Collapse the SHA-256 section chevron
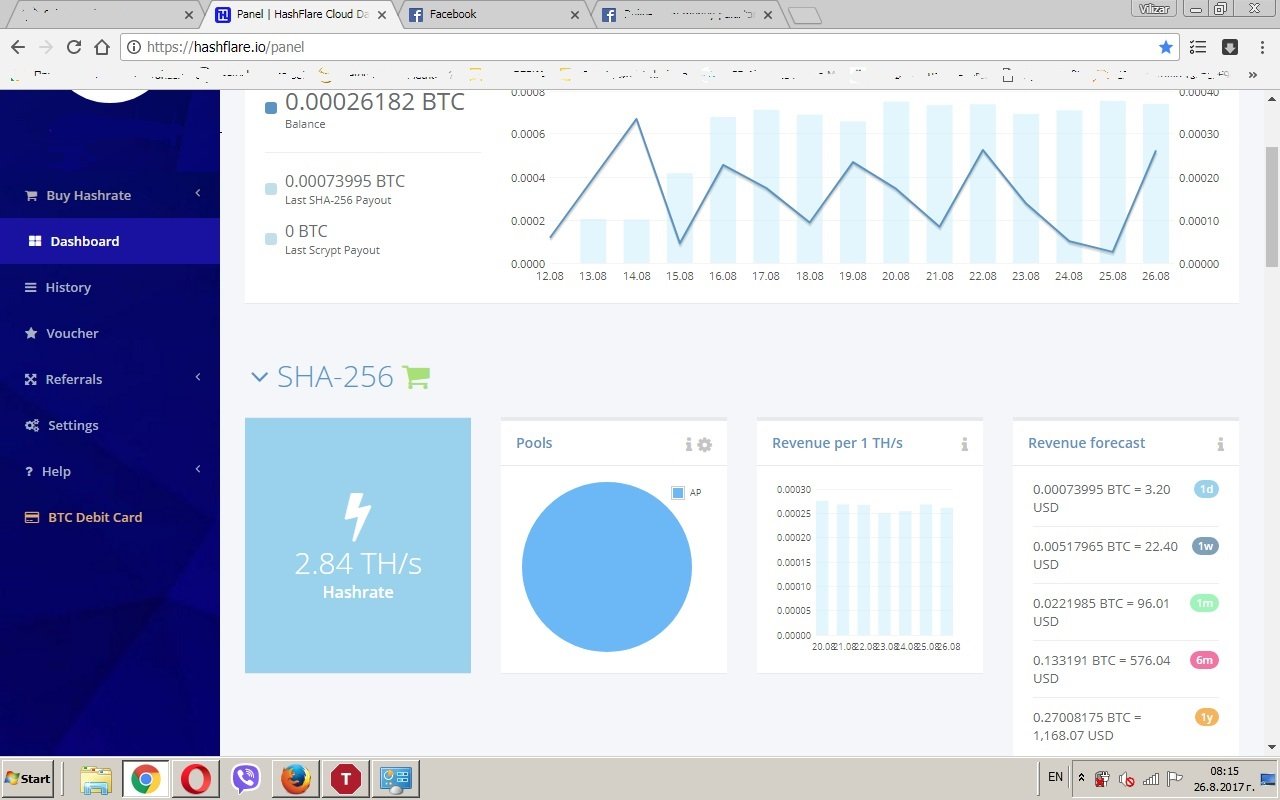Image resolution: width=1280 pixels, height=800 pixels. click(260, 377)
